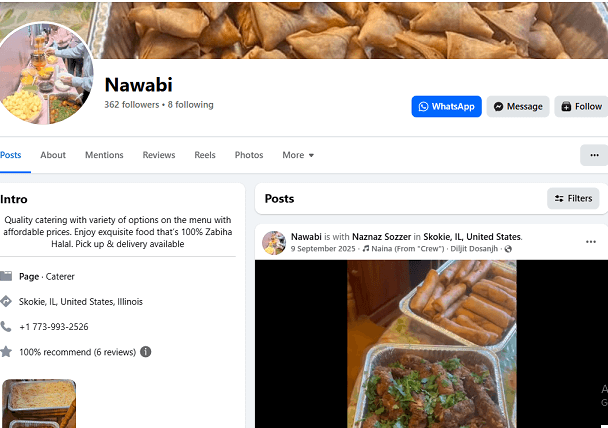This screenshot has height=428, width=608.
Task: Open the food tray photo thumbnail
Action: [38, 403]
